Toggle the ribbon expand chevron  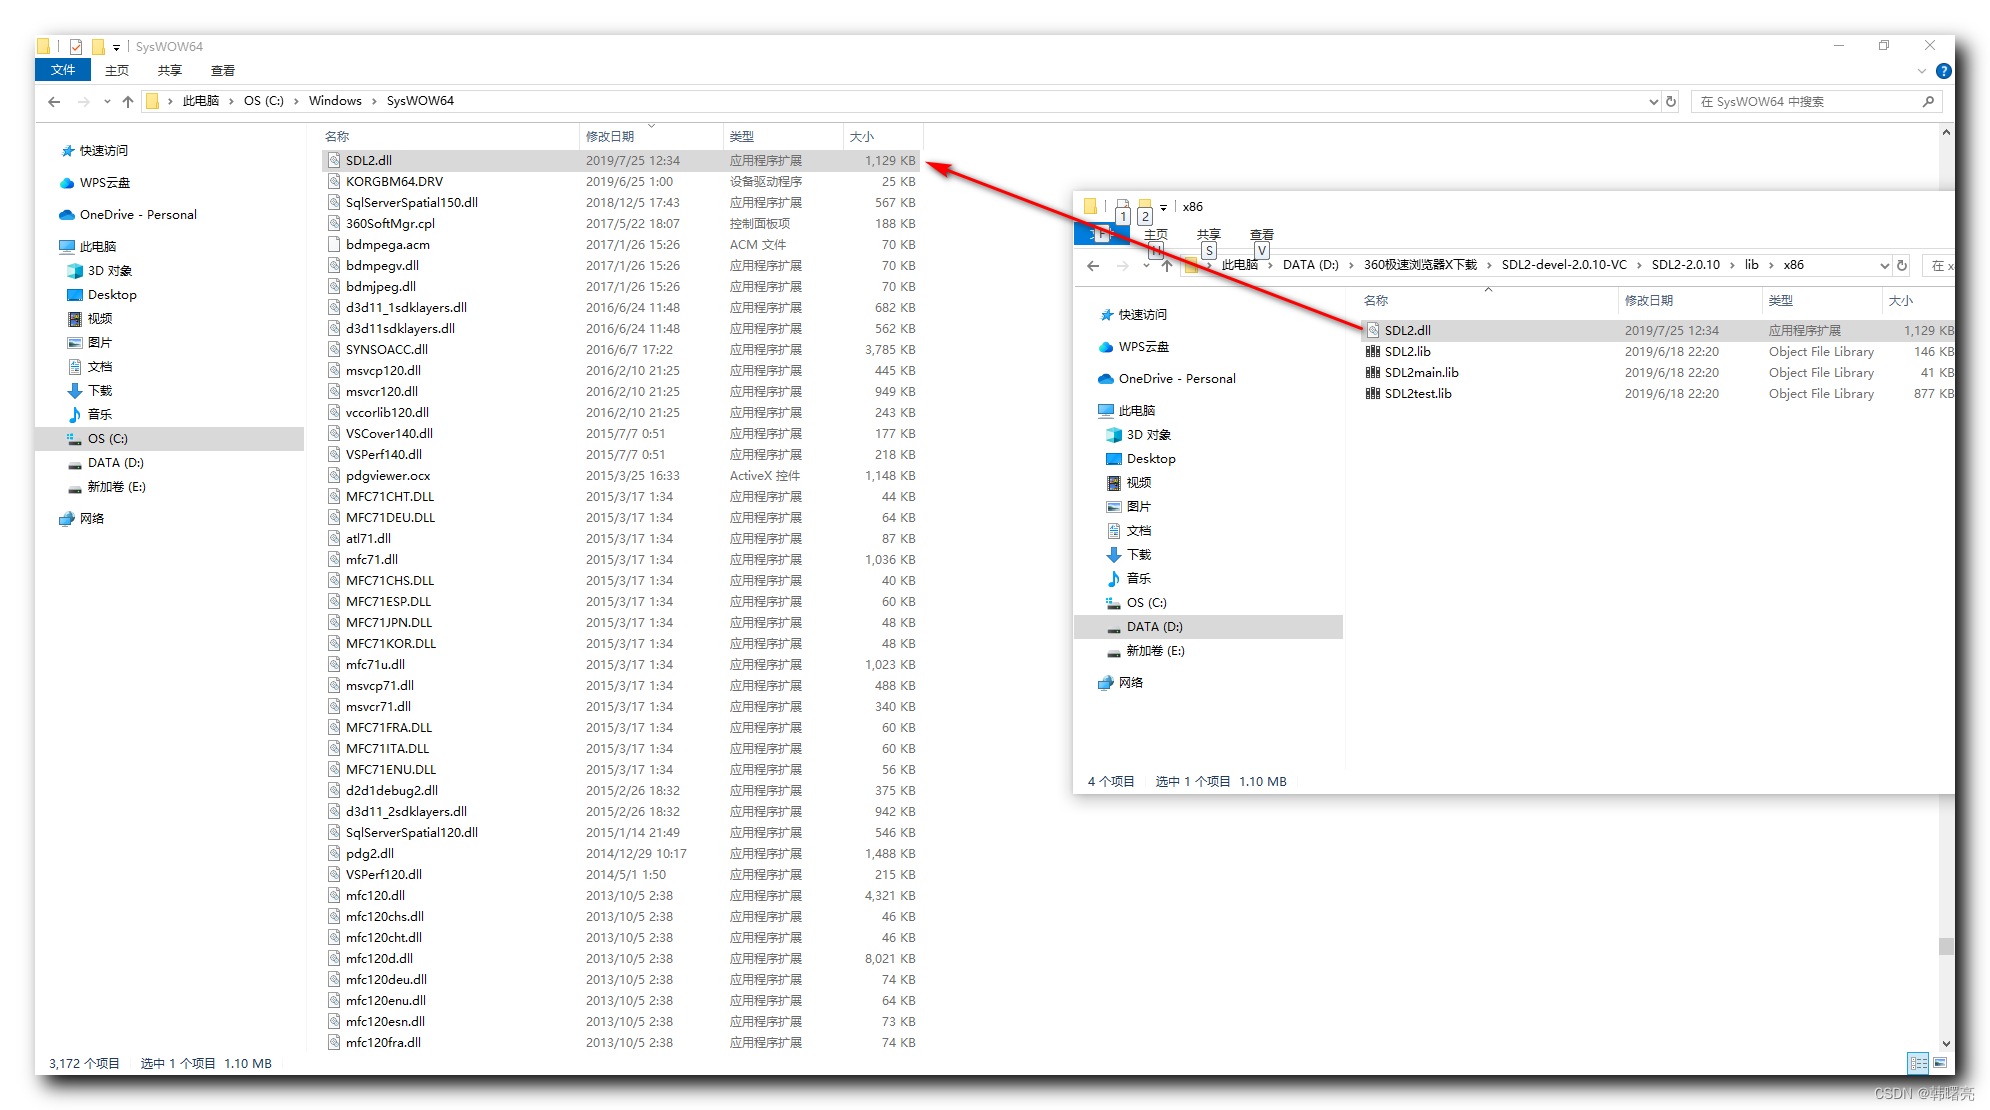1920,71
